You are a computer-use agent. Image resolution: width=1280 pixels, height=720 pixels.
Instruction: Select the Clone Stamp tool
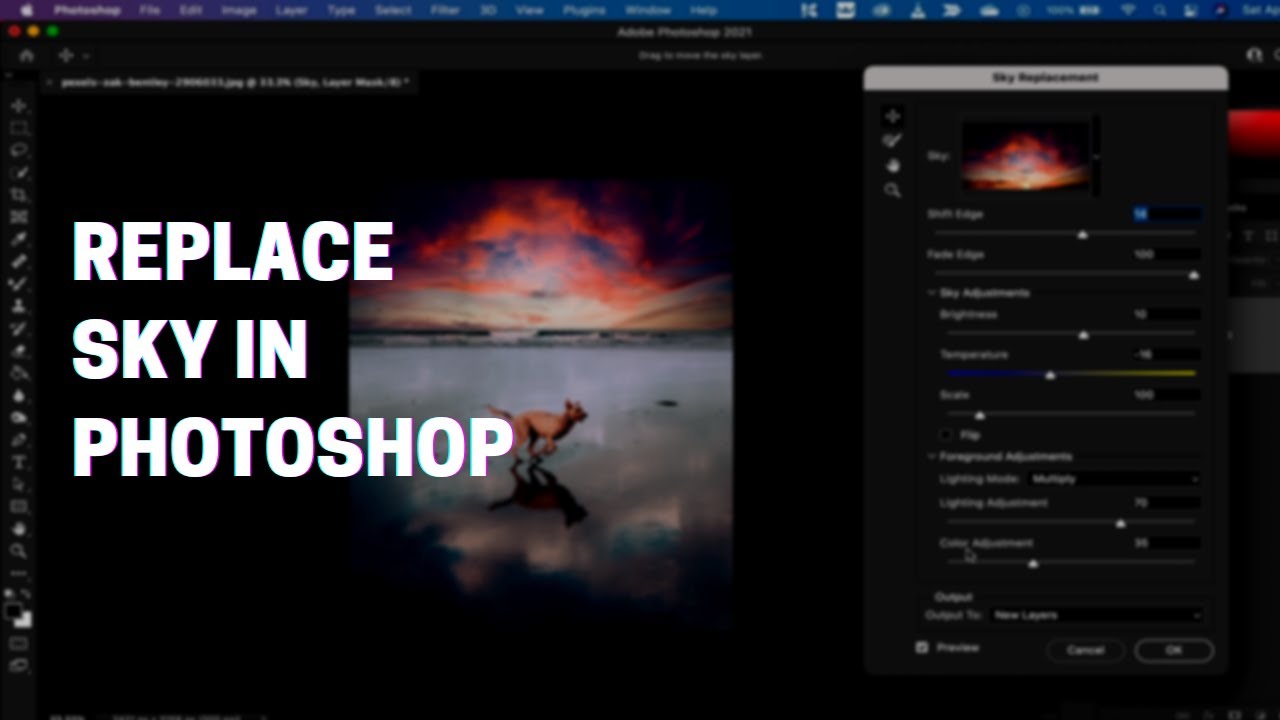(x=19, y=306)
